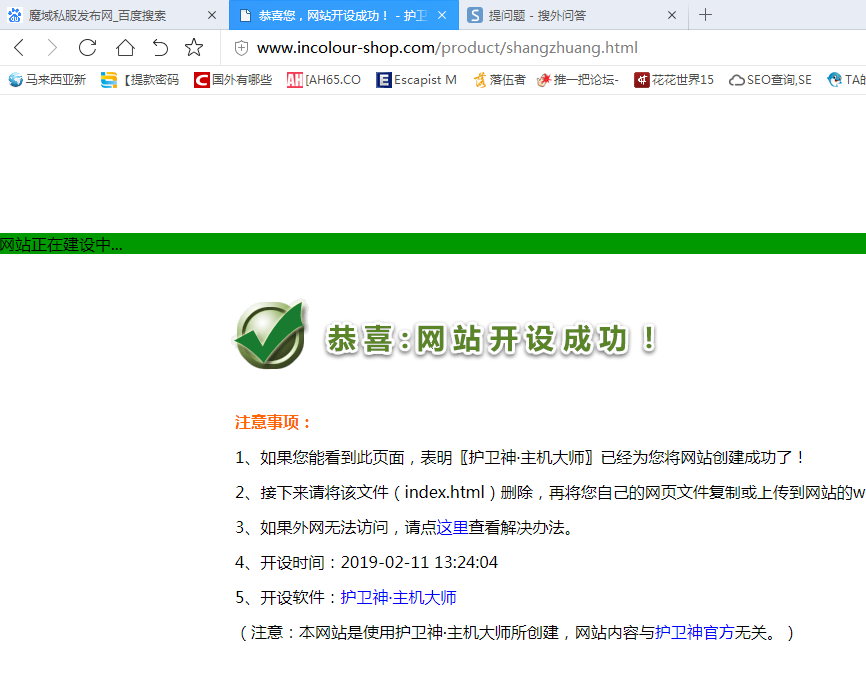Viewport: 866px width, 685px height.
Task: Click the 恭喜:网站开设成功 heading banner
Action: [492, 339]
